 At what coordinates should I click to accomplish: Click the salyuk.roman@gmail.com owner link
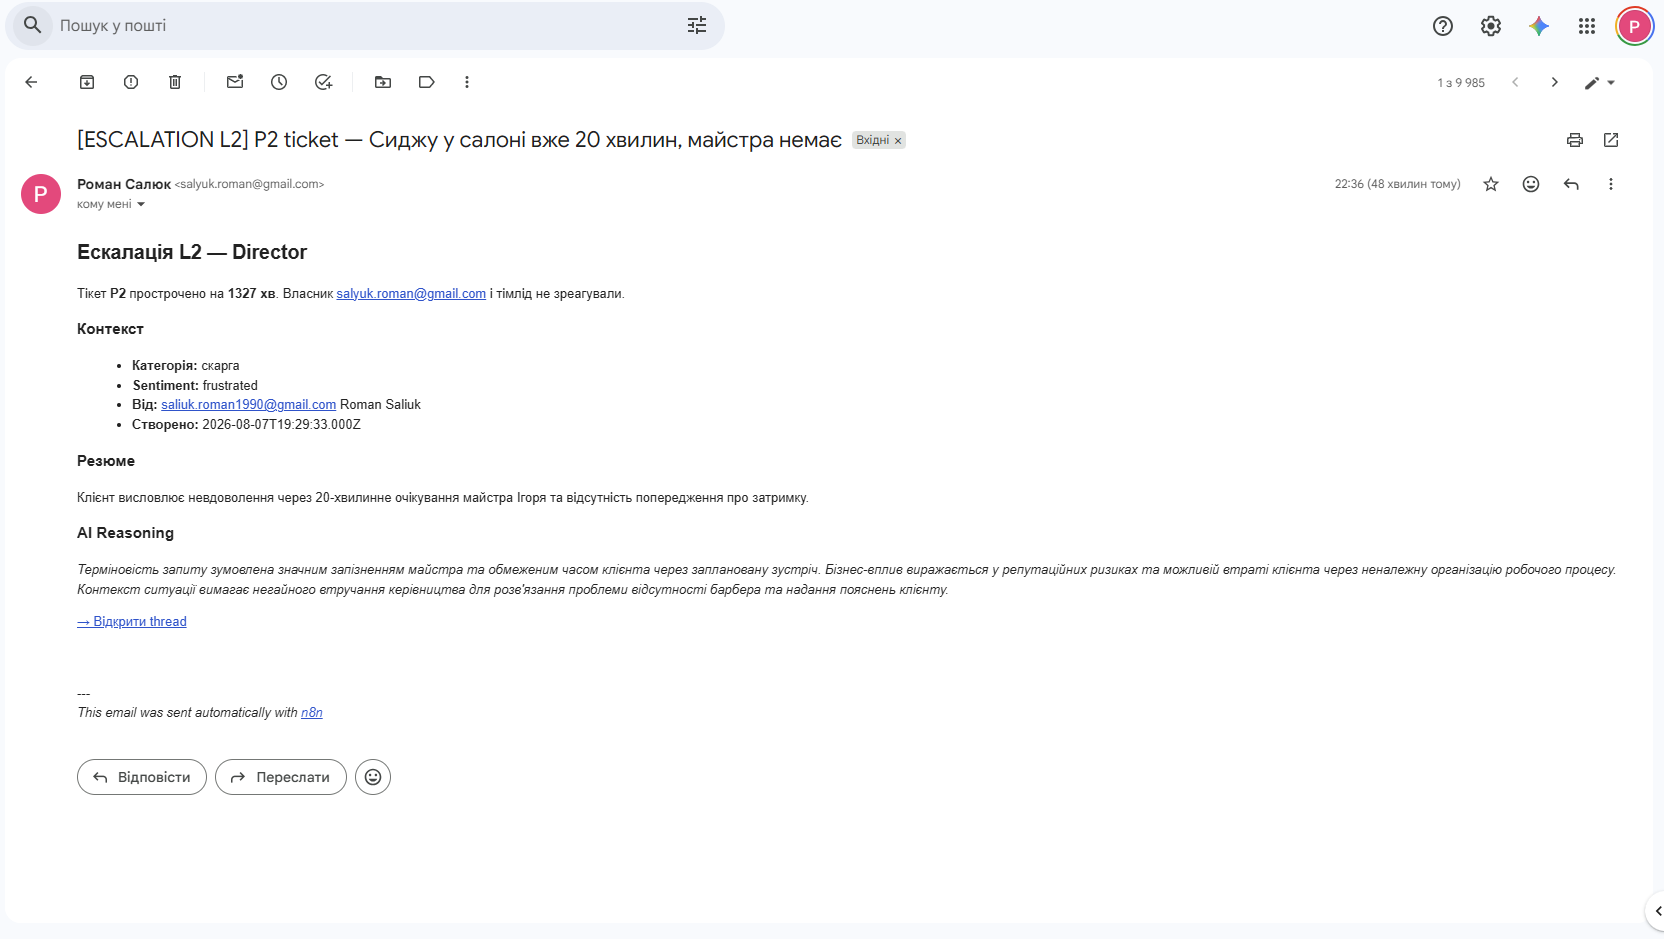pos(411,294)
